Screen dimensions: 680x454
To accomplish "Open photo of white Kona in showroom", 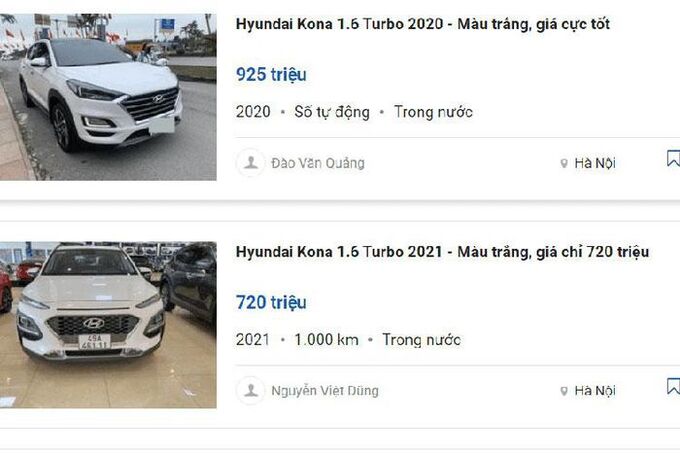I will (x=108, y=325).
